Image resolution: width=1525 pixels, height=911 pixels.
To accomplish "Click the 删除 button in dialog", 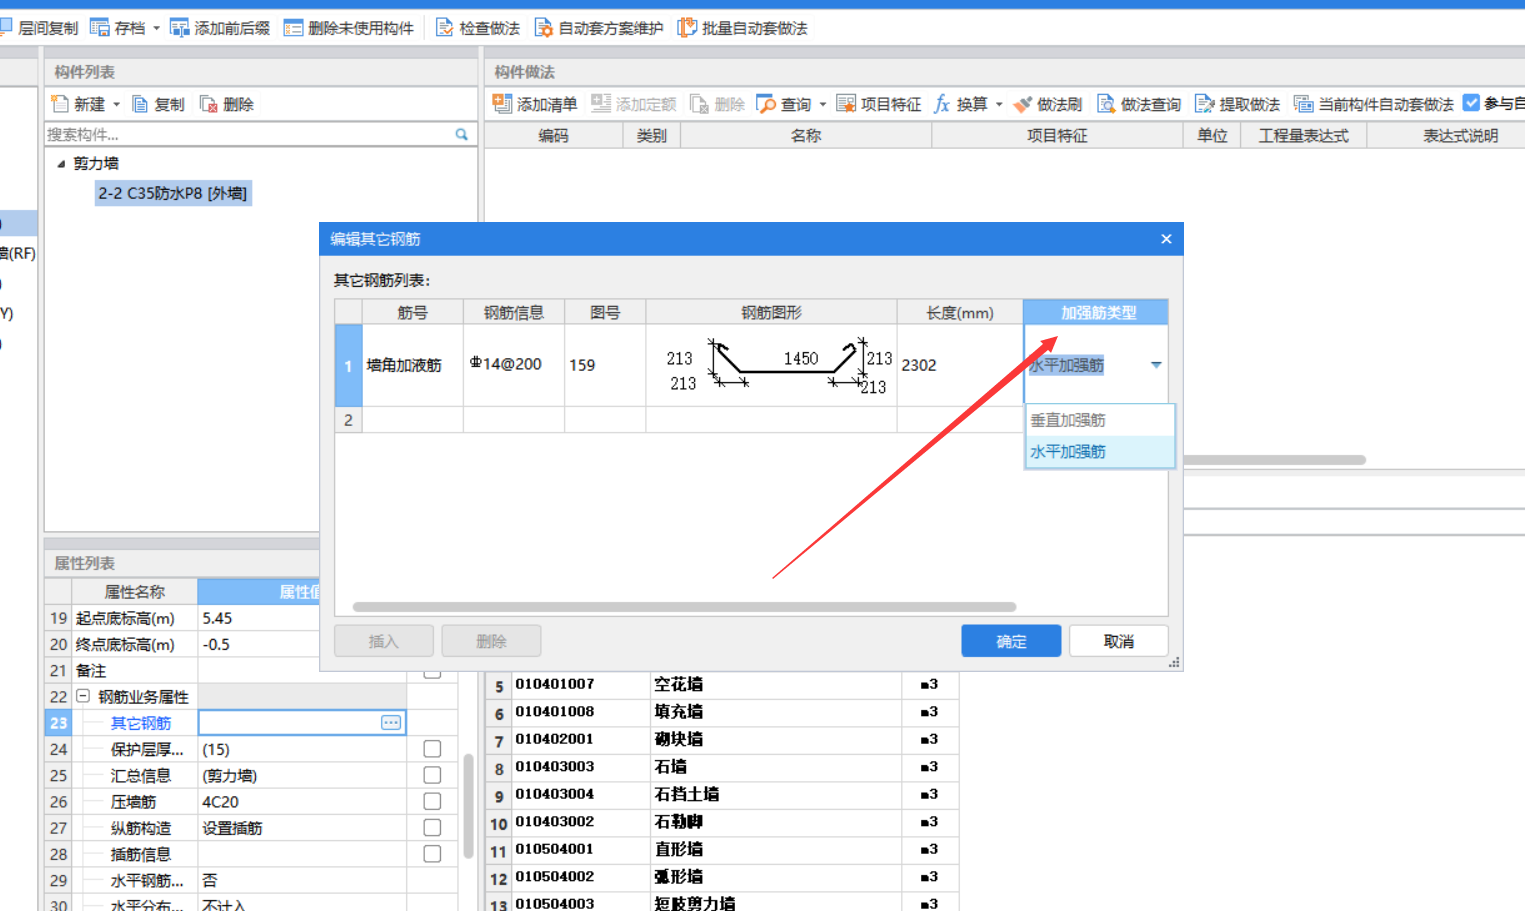I will coord(491,641).
